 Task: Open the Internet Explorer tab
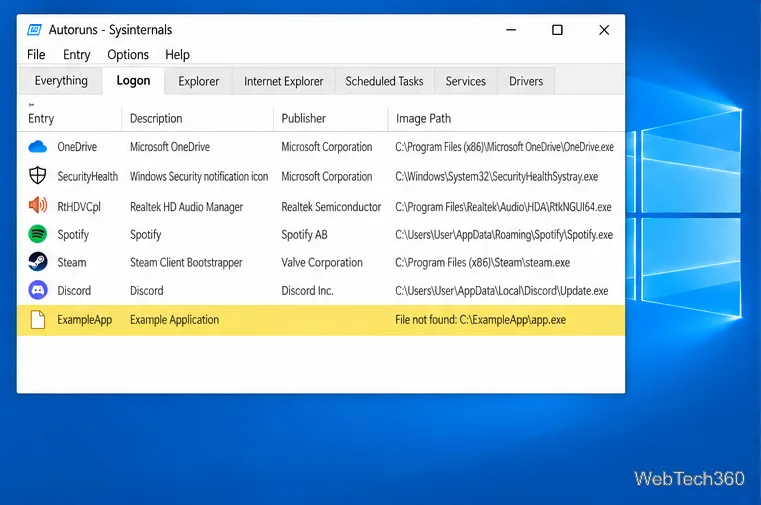283,81
